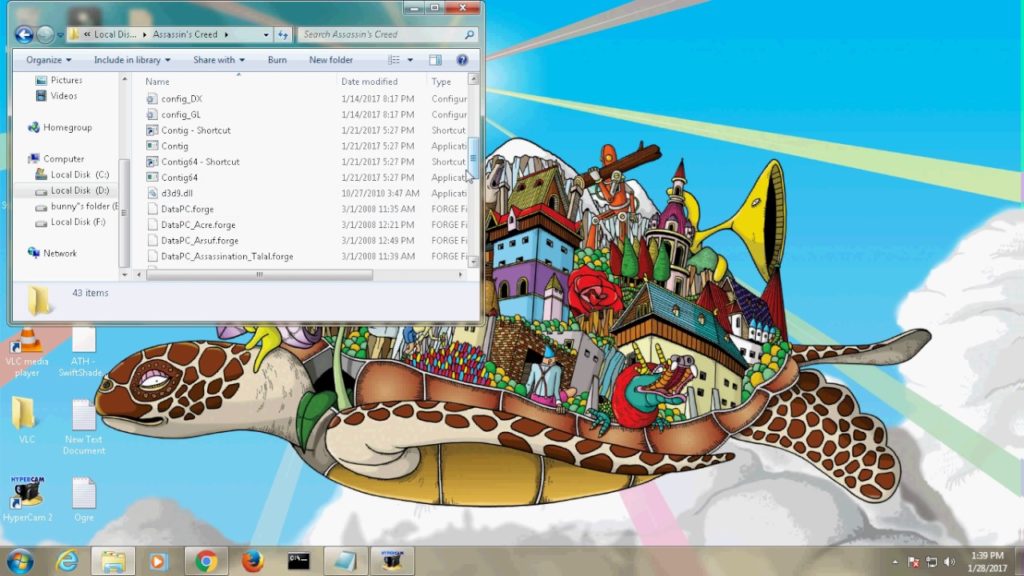The image size is (1024, 576).
Task: Click the horizontal scrollbar in file list
Action: point(259,275)
